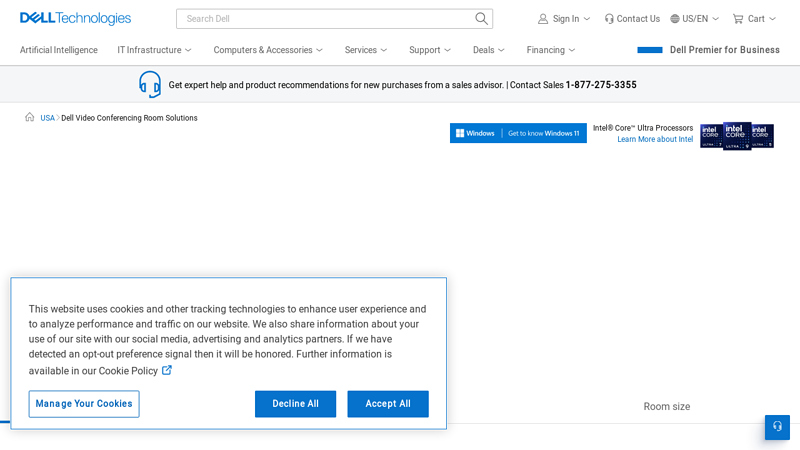800x450 pixels.
Task: Expand the IT Infrastructure menu
Action: (x=154, y=50)
